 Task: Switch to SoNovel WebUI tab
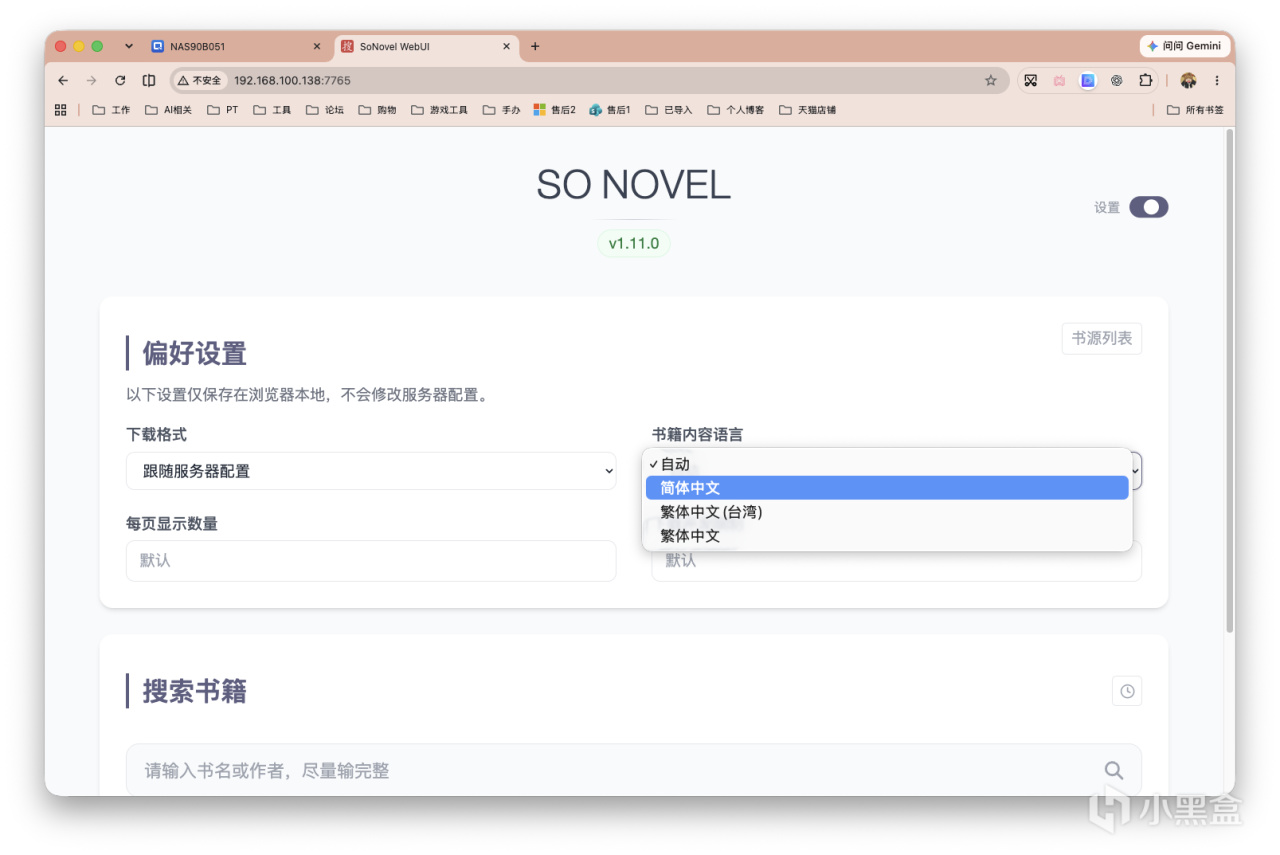[x=426, y=46]
